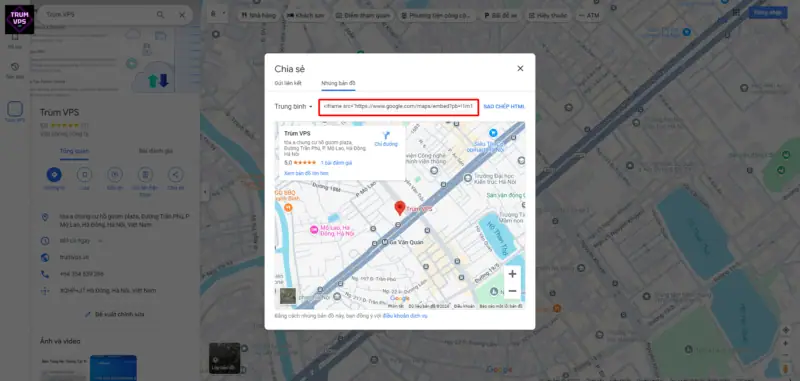Click the send-to-phone icon in sidebar
This screenshot has height=381, width=800.
[145, 175]
